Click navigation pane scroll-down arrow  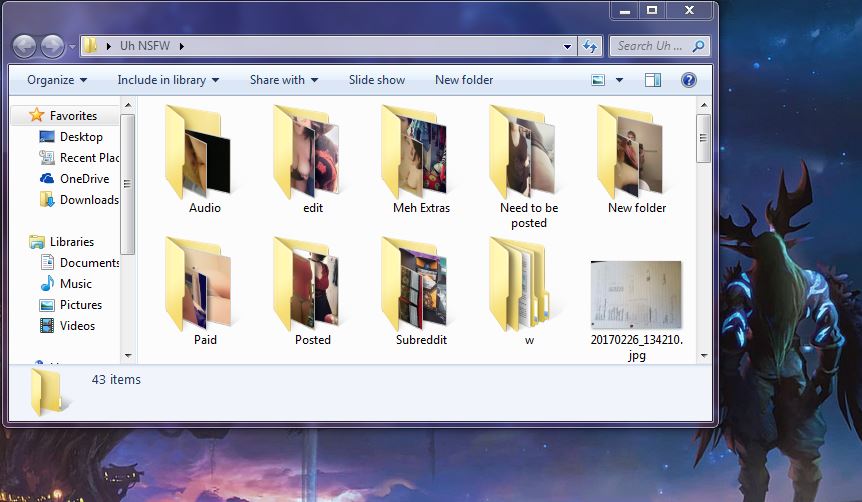click(128, 355)
